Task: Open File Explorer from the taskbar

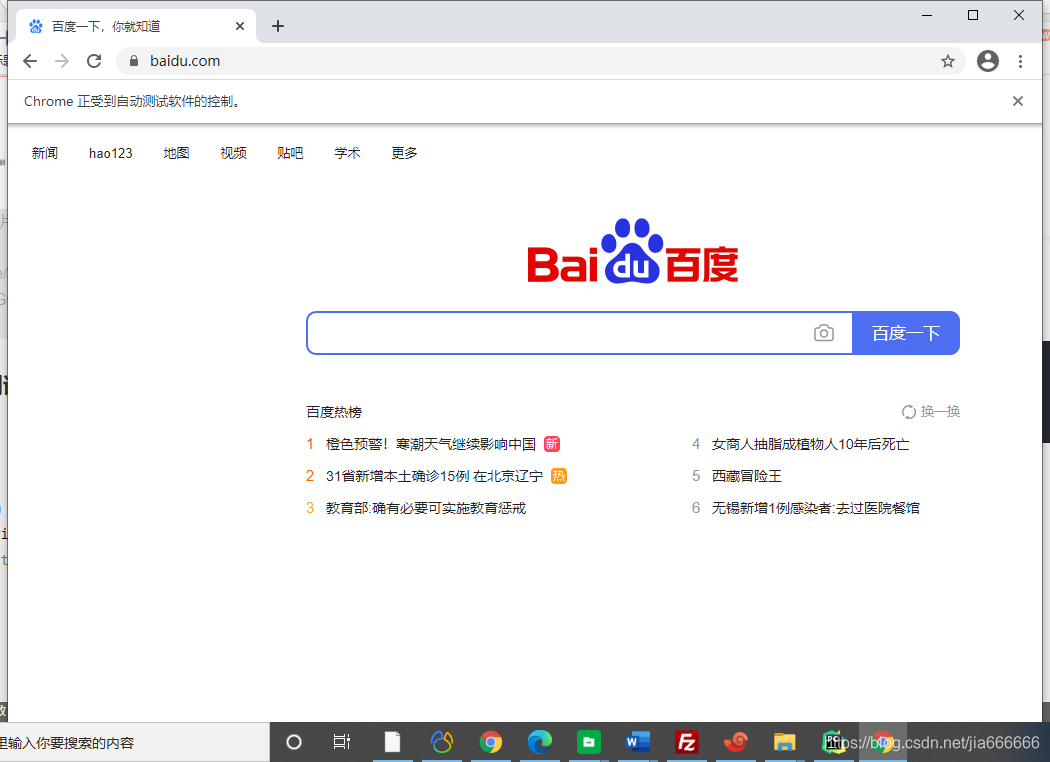Action: pos(784,742)
